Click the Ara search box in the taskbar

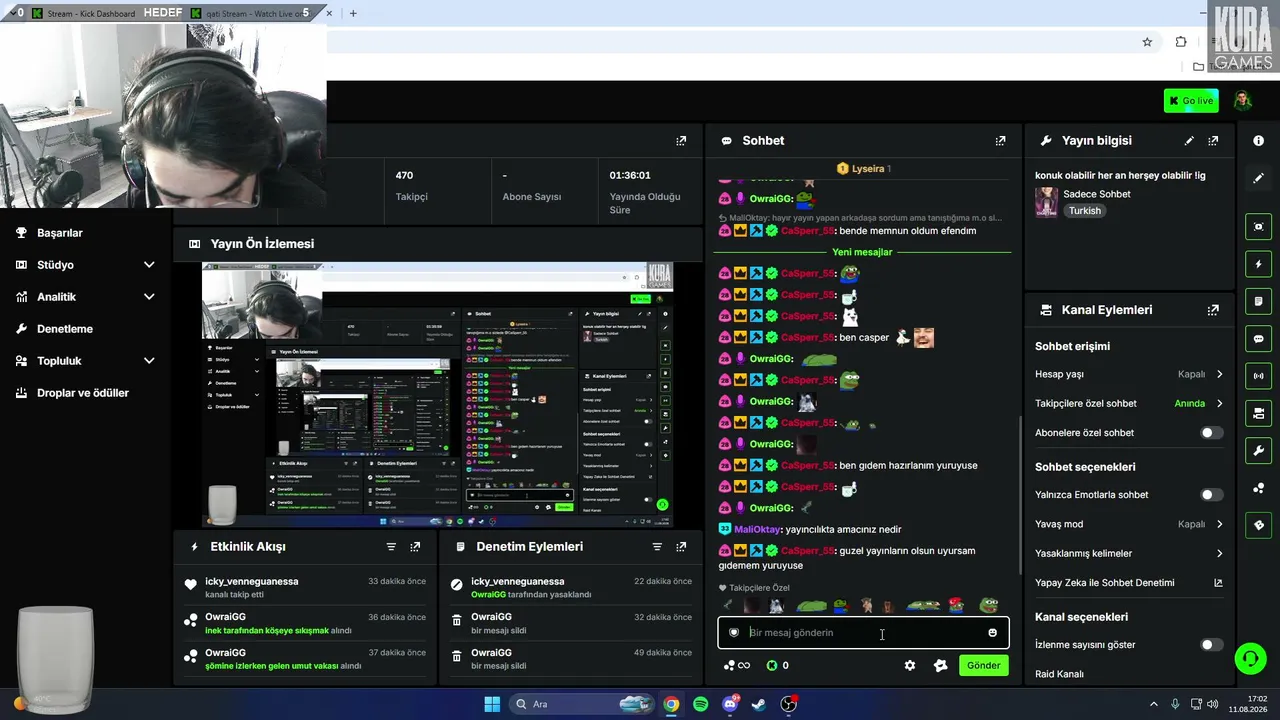tap(580, 704)
